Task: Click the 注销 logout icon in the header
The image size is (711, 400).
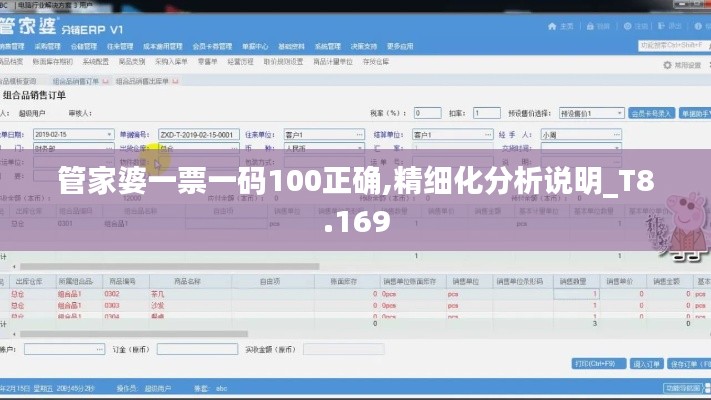Action: (628, 26)
